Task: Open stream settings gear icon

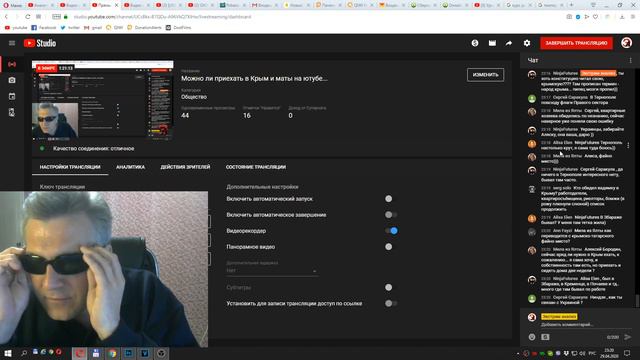Action: [x=527, y=43]
